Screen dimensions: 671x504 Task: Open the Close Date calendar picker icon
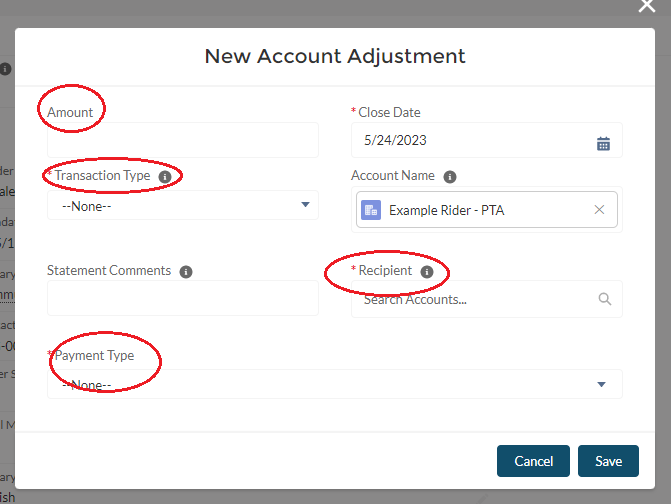603,143
